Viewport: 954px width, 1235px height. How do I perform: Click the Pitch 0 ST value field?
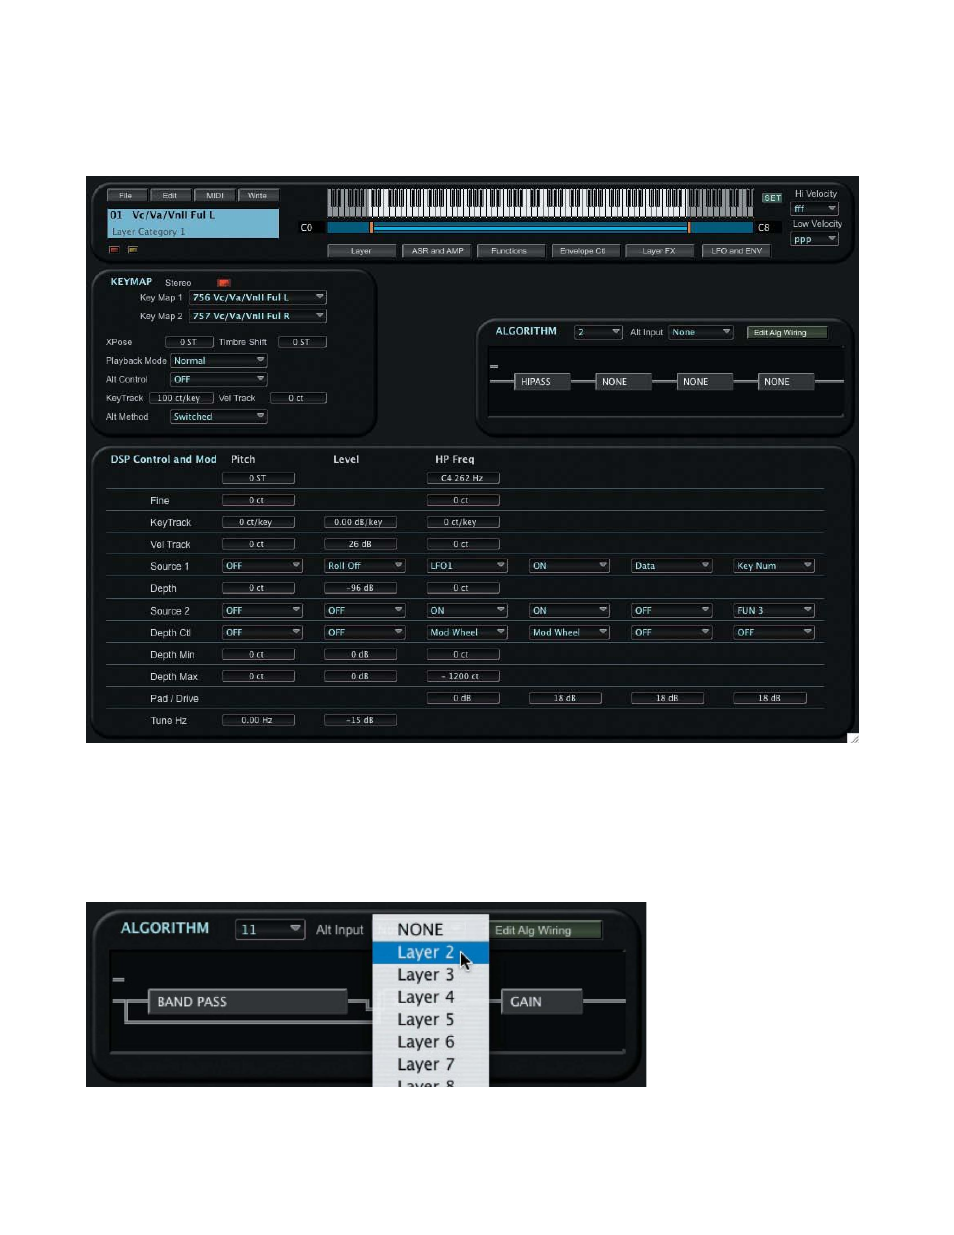[x=258, y=478]
